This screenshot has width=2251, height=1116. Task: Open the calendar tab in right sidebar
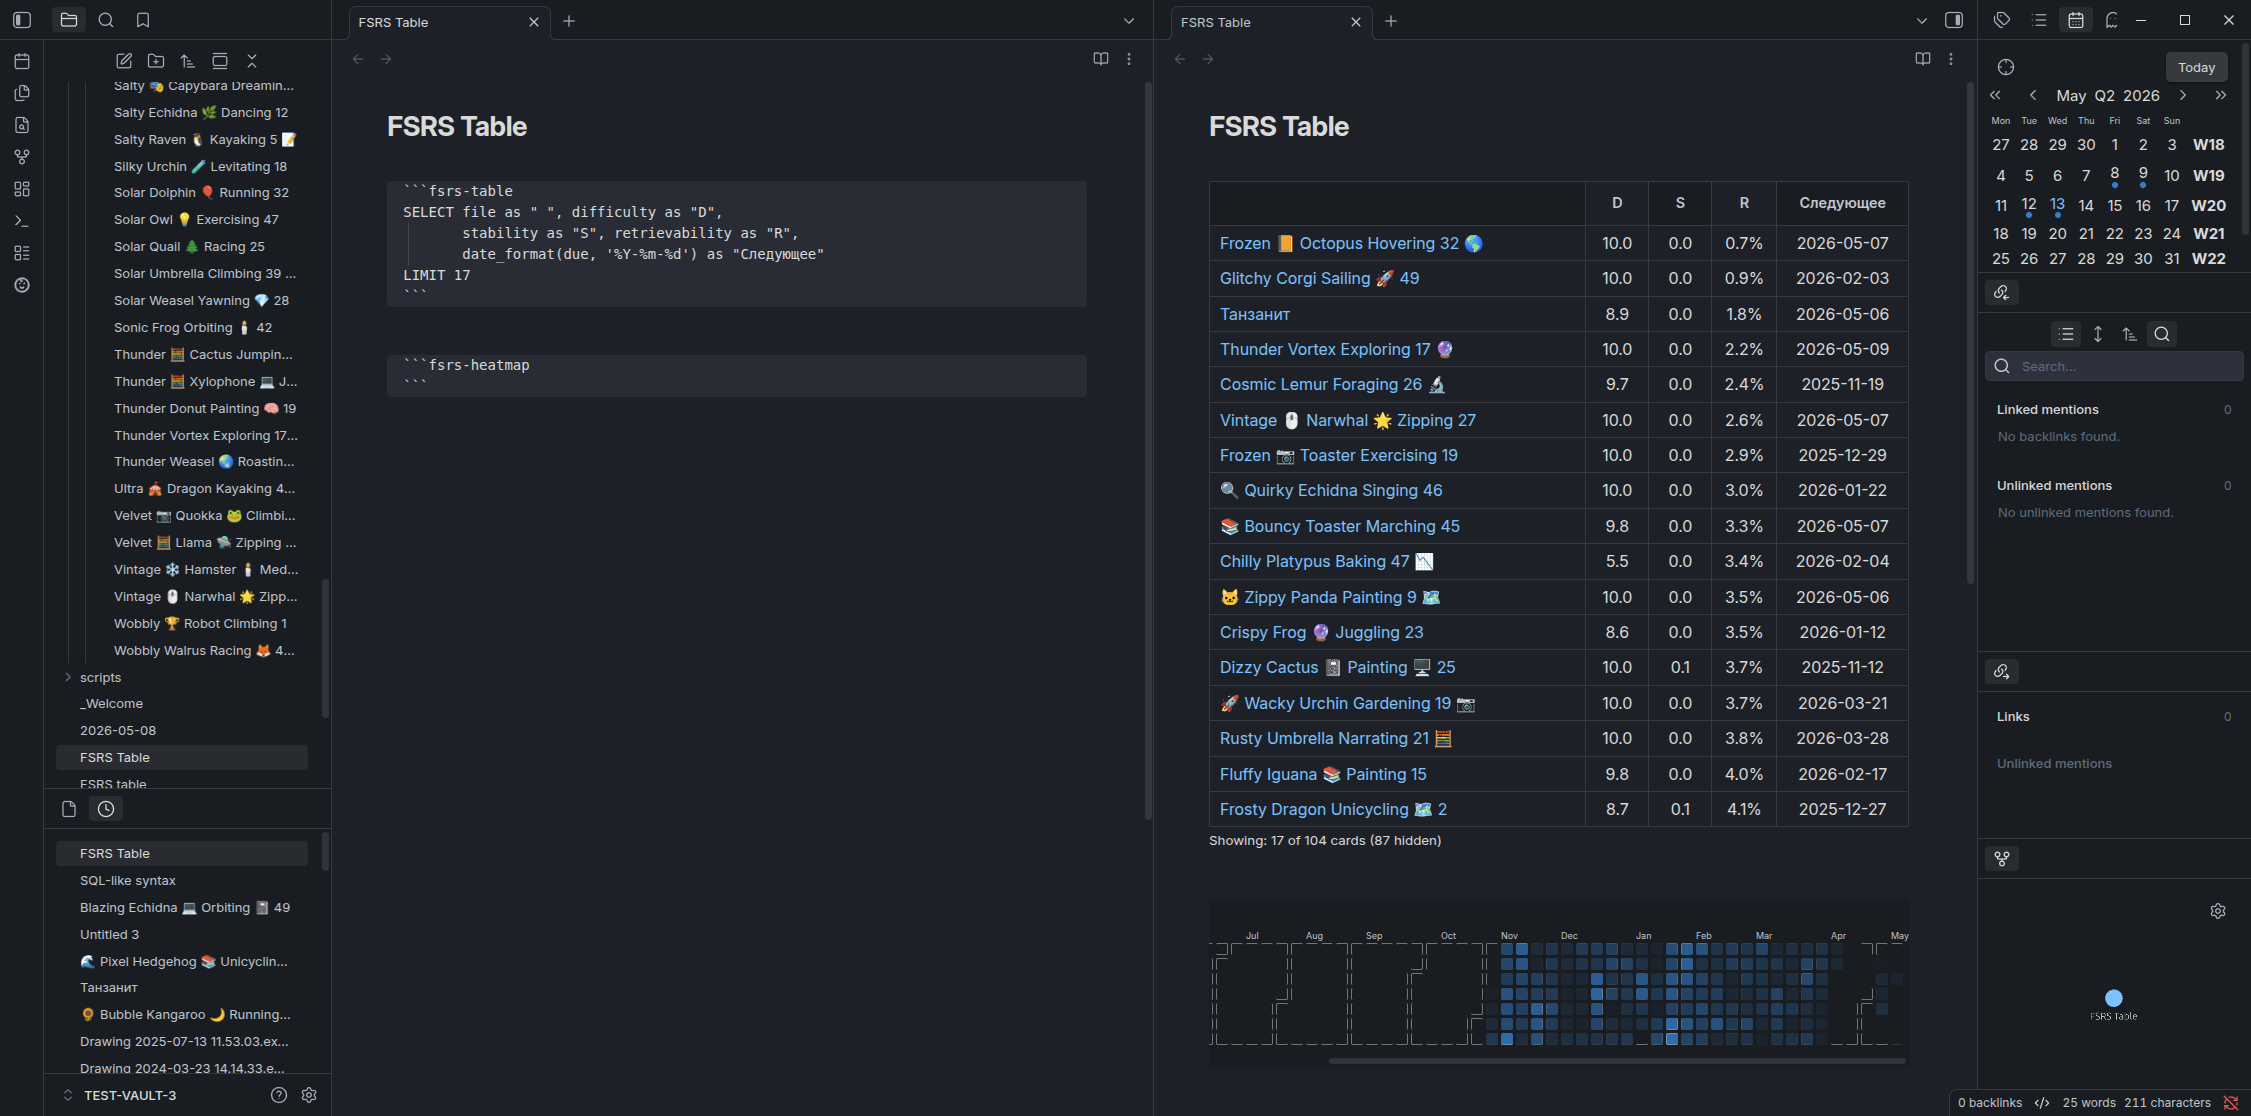pyautogui.click(x=2076, y=20)
